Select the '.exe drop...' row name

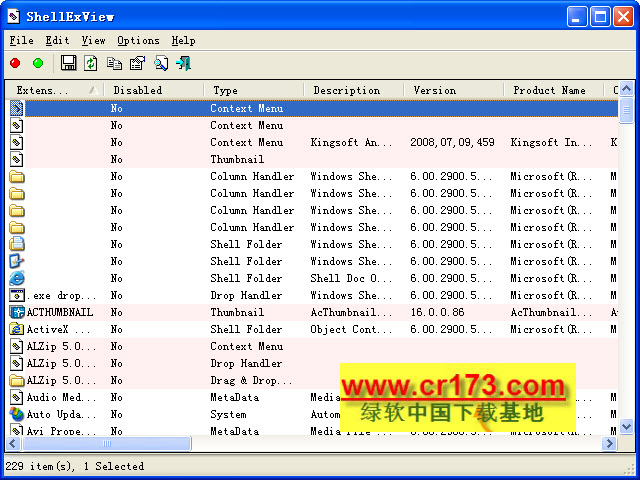(x=62, y=295)
